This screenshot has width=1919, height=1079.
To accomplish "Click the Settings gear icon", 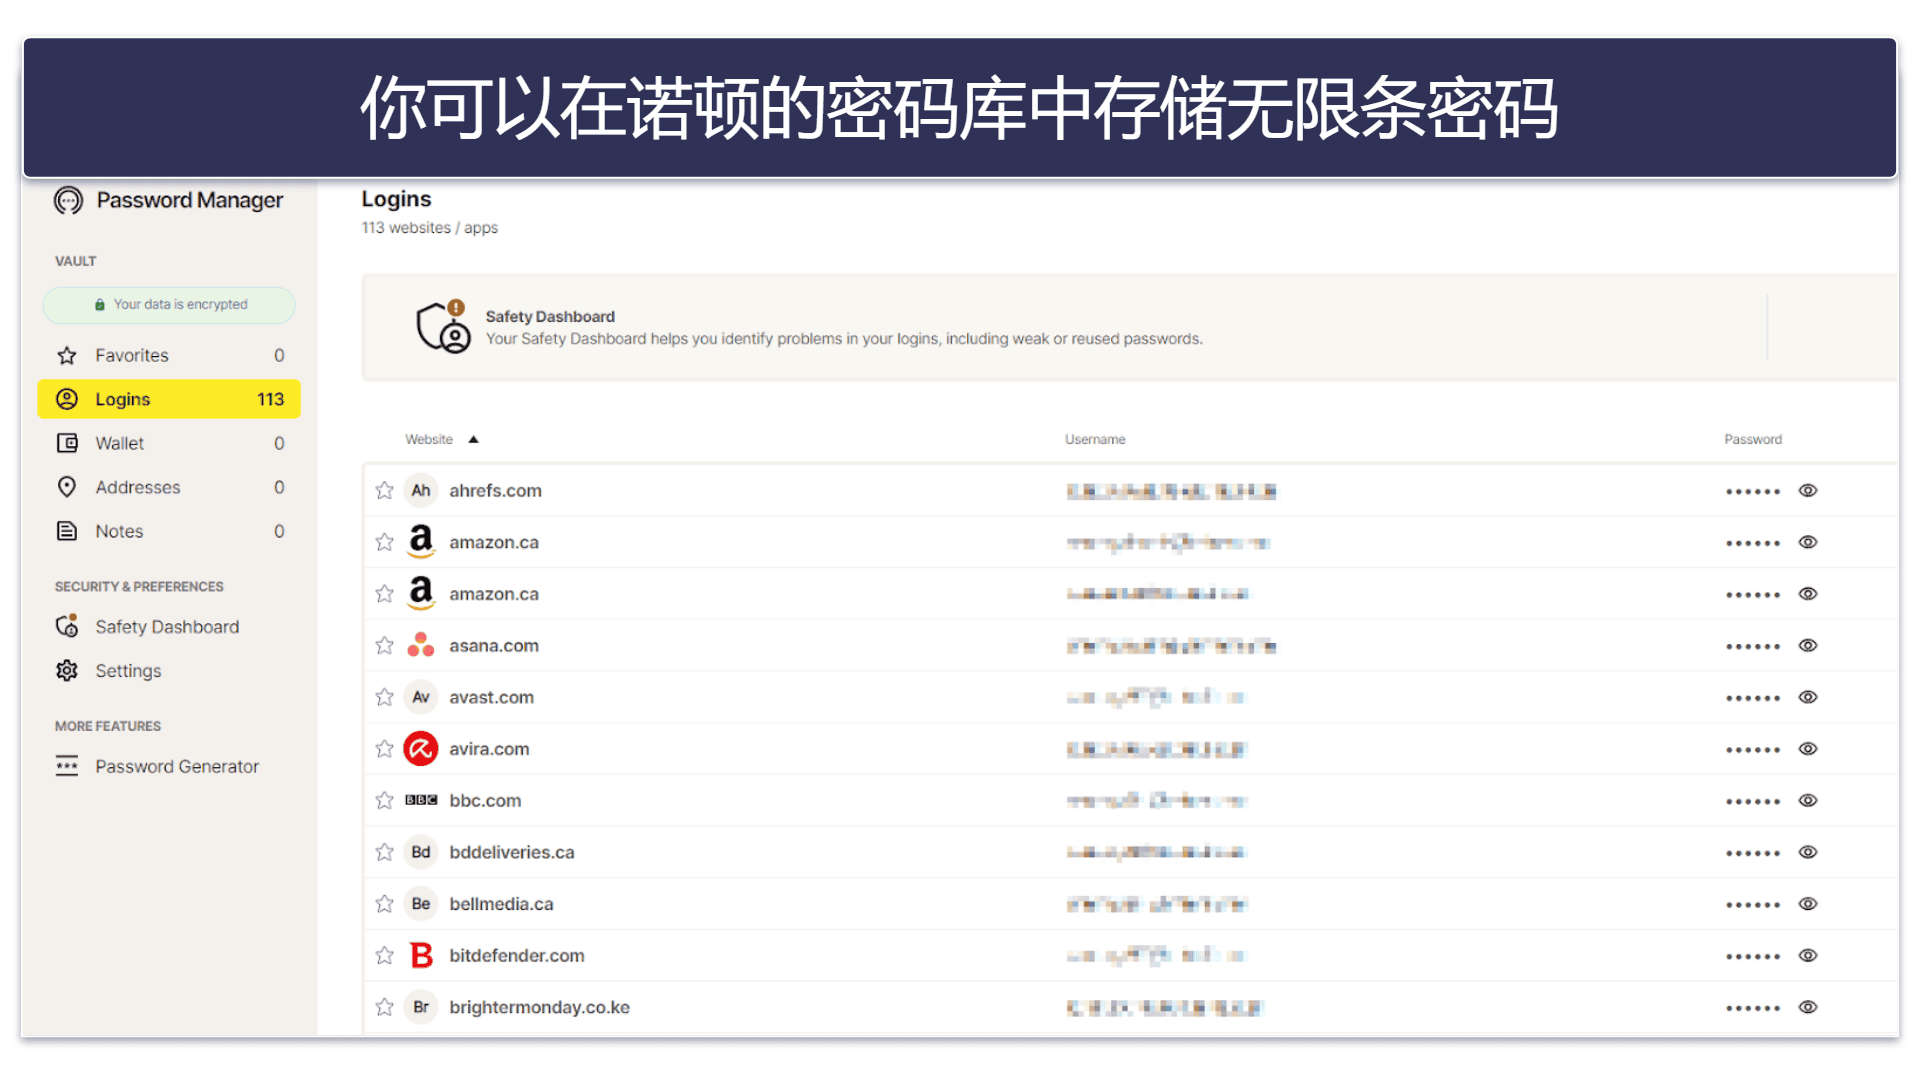I will [67, 671].
